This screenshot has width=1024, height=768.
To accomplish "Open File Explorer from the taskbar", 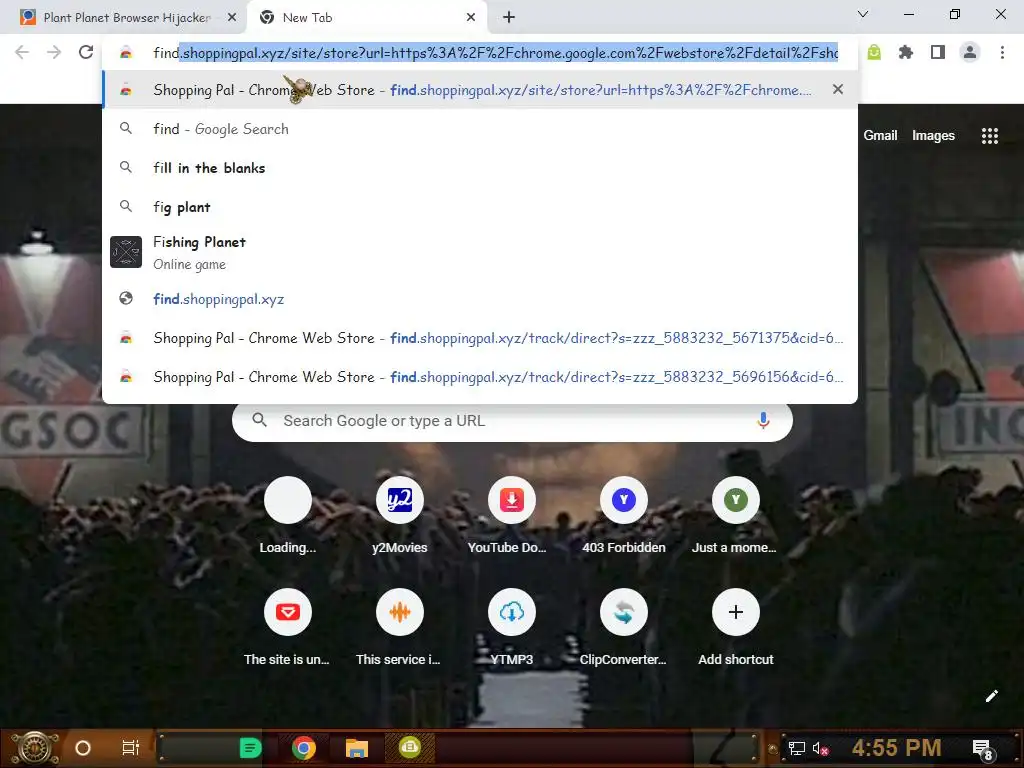I will click(357, 748).
